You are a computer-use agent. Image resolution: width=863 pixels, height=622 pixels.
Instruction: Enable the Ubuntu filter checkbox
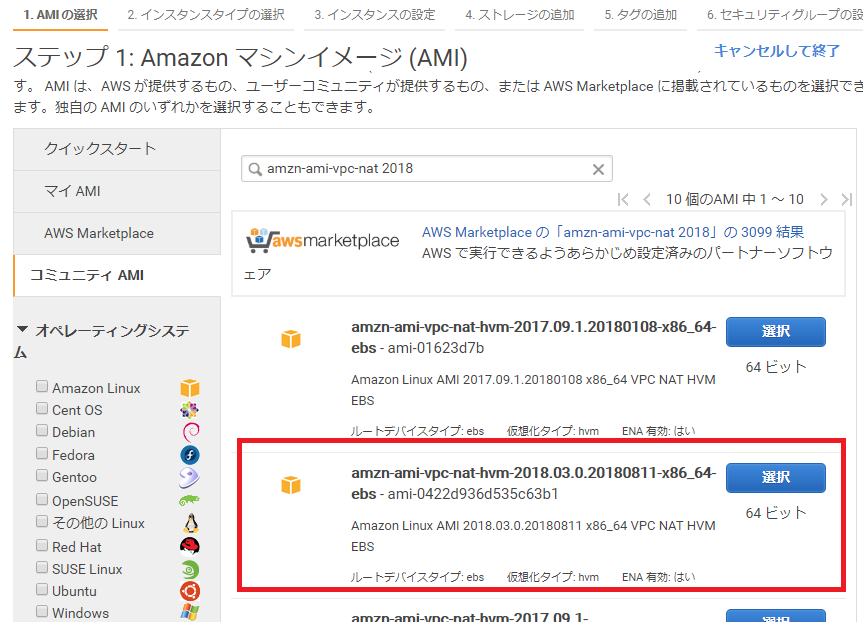point(42,590)
